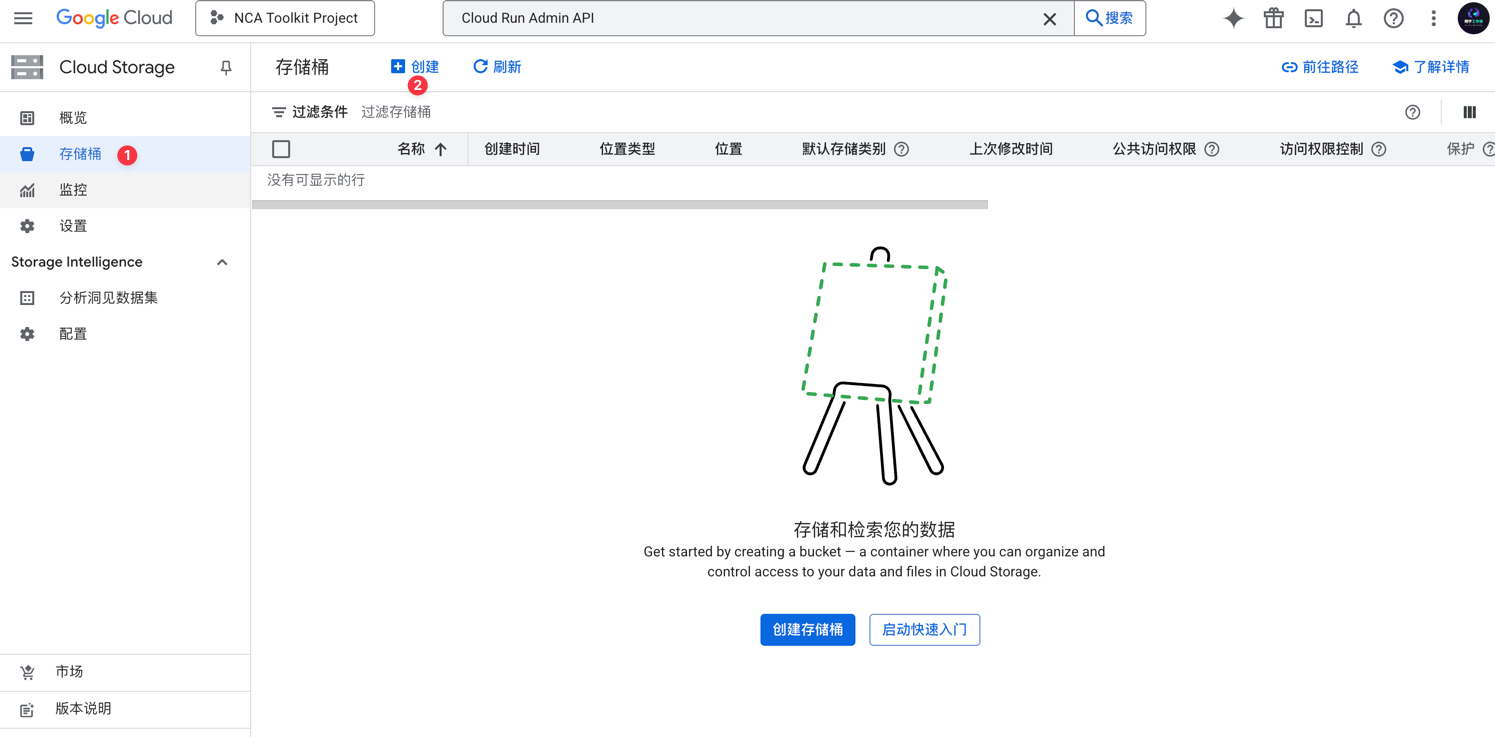Click the gift offers icon in the top bar
Screen dimensions: 1495x737
tap(1273, 17)
